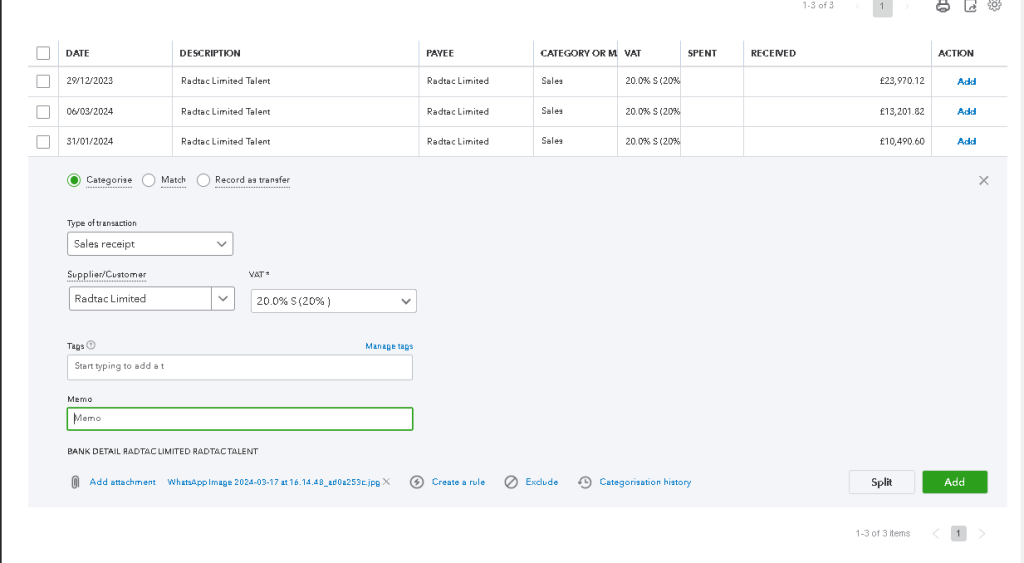Open the WhatsApp Image attachment file link
Screen dimensions: 1024x563
tap(274, 482)
